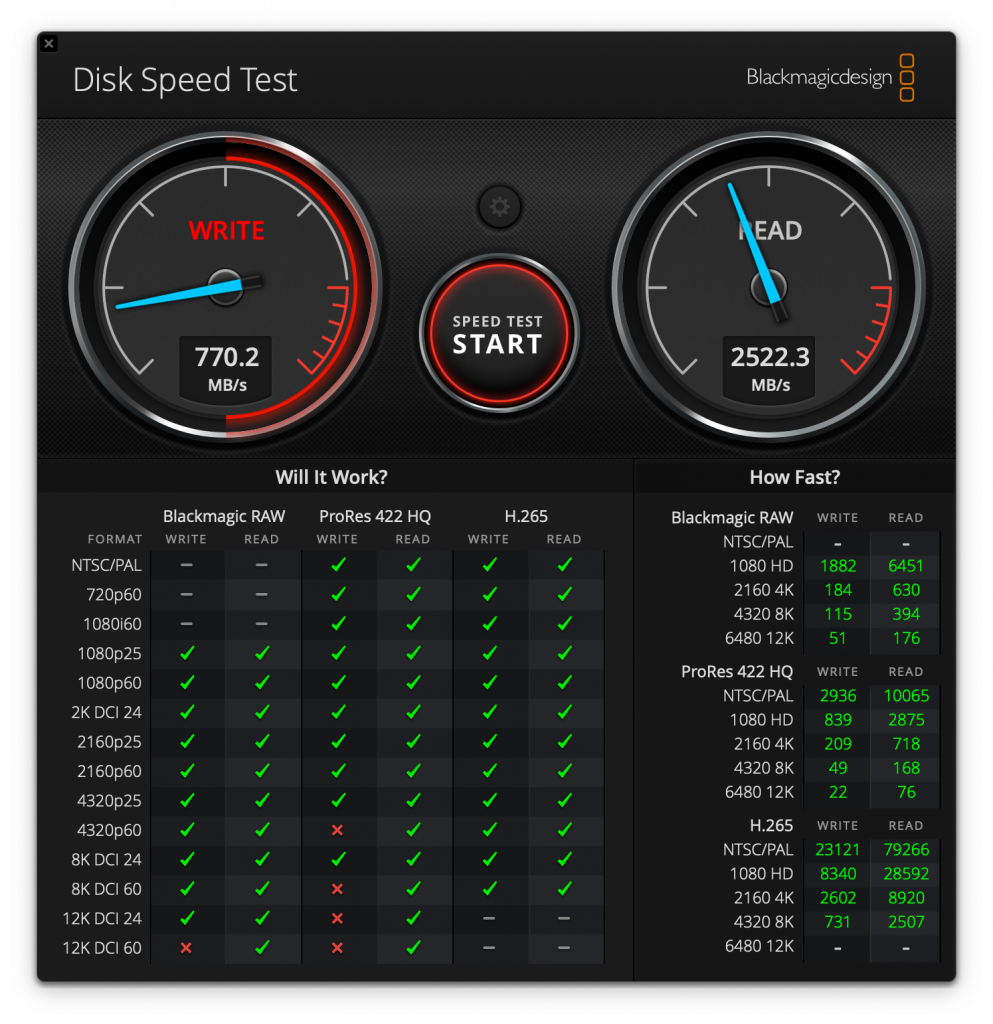Click the 2522.3 MB/s read readout

coord(770,368)
